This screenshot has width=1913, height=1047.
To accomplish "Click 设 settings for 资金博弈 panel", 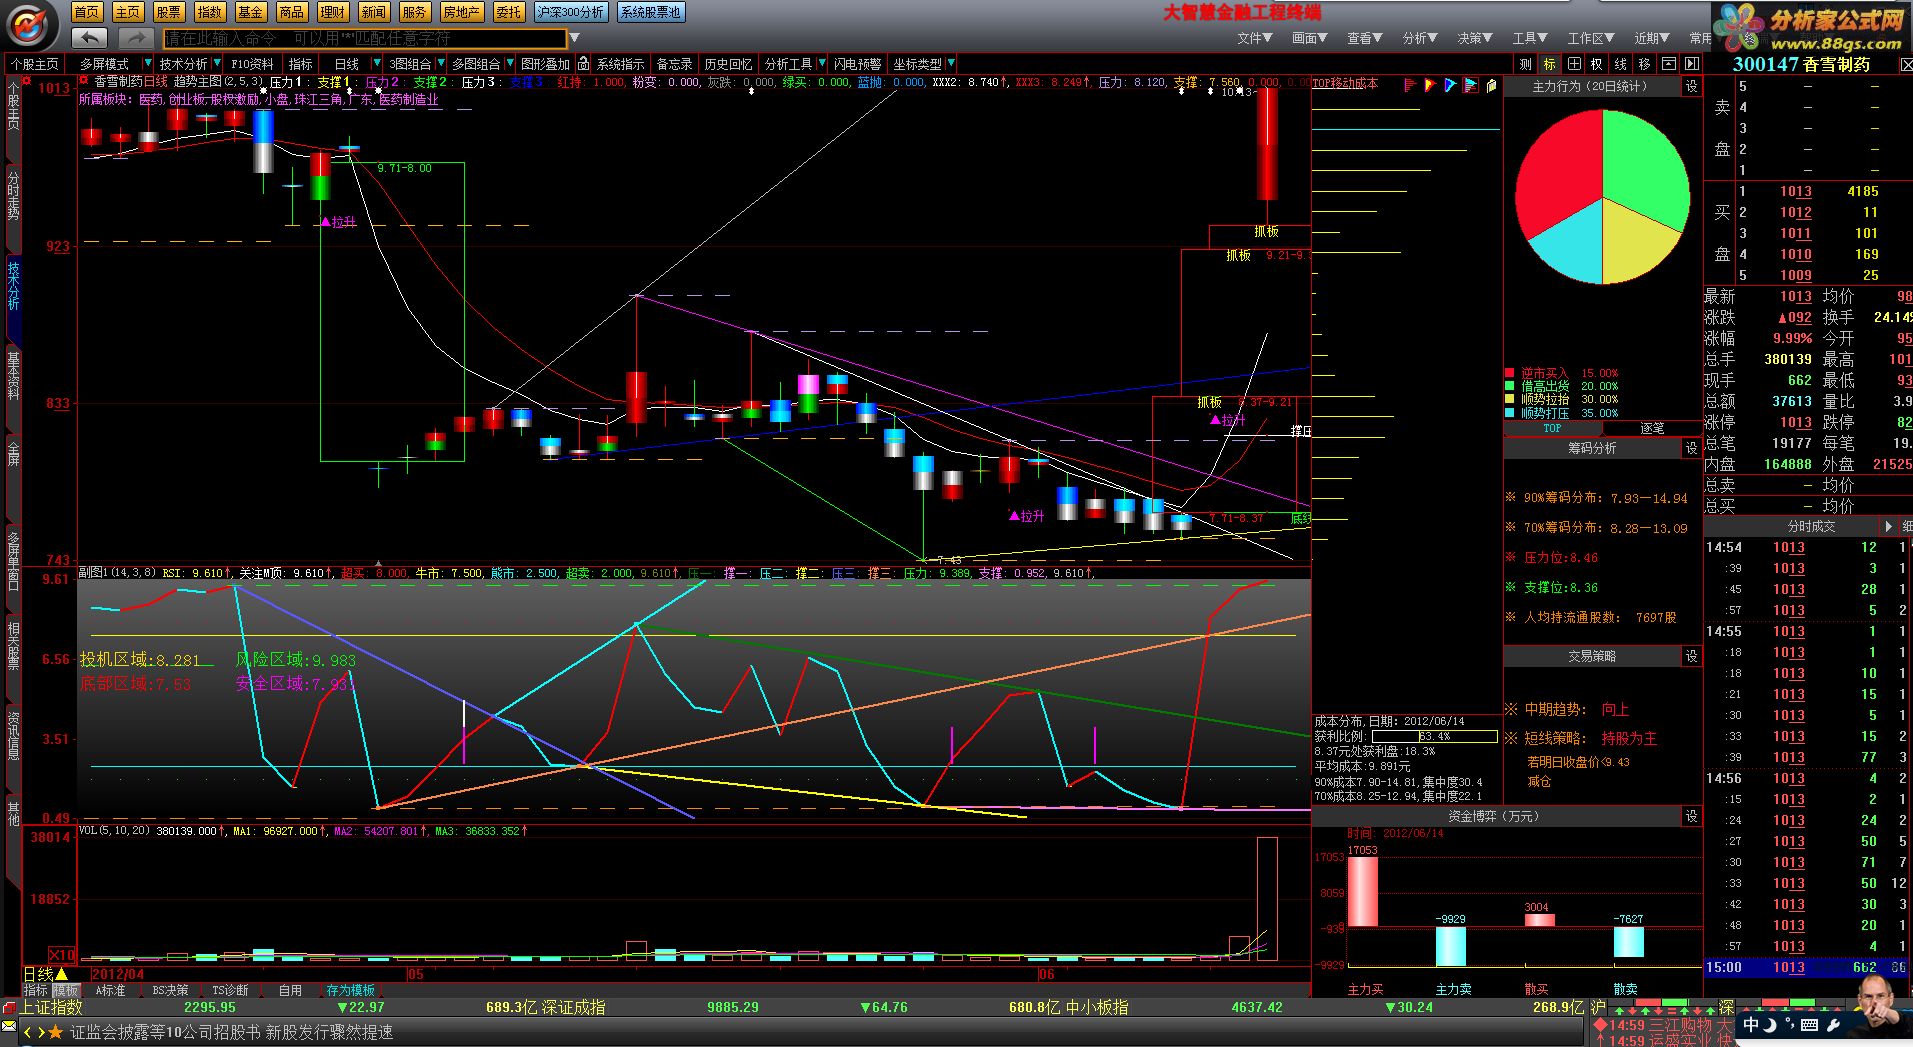I will point(1692,816).
